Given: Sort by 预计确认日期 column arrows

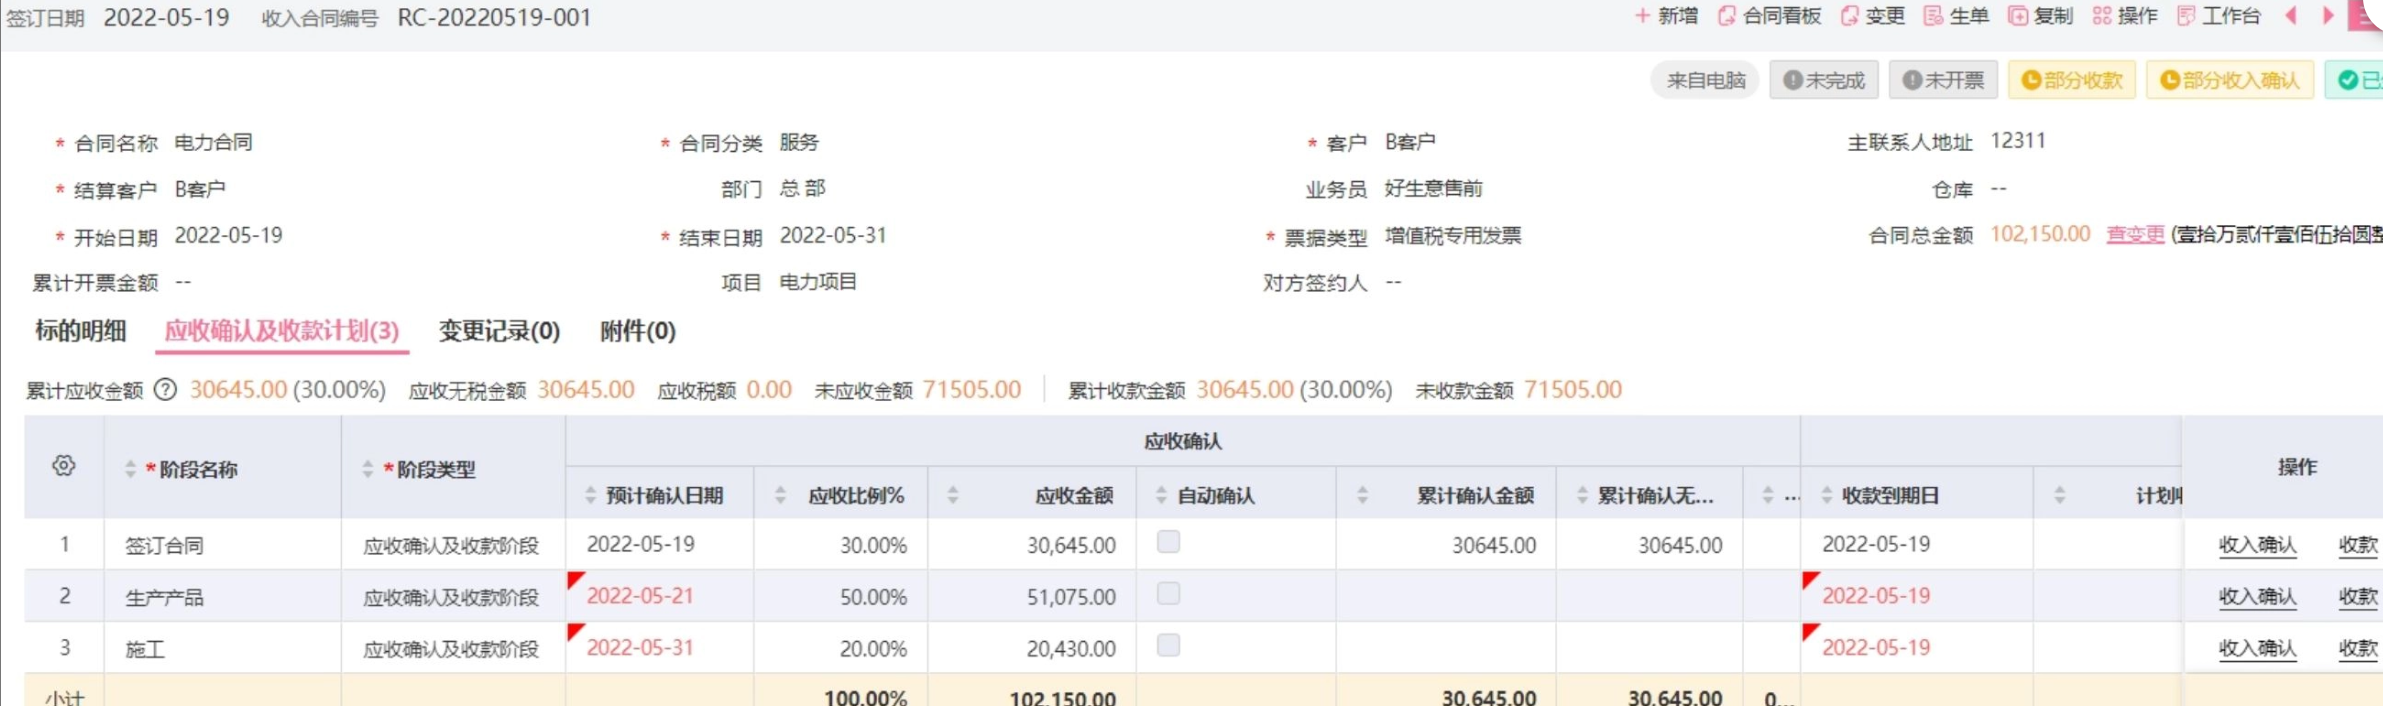Looking at the screenshot, I should [590, 495].
